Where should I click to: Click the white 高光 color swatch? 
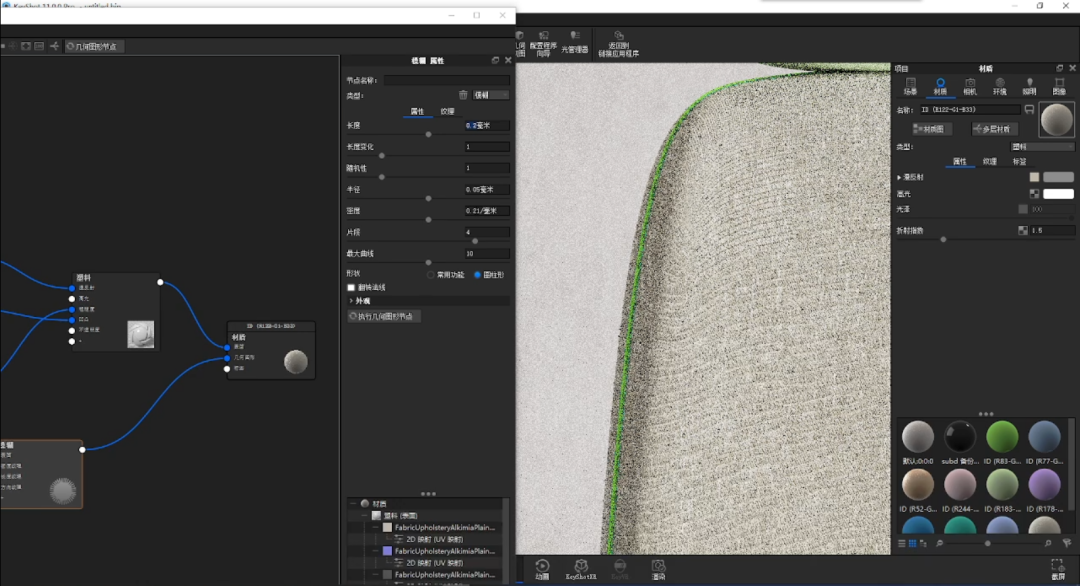pos(1059,194)
